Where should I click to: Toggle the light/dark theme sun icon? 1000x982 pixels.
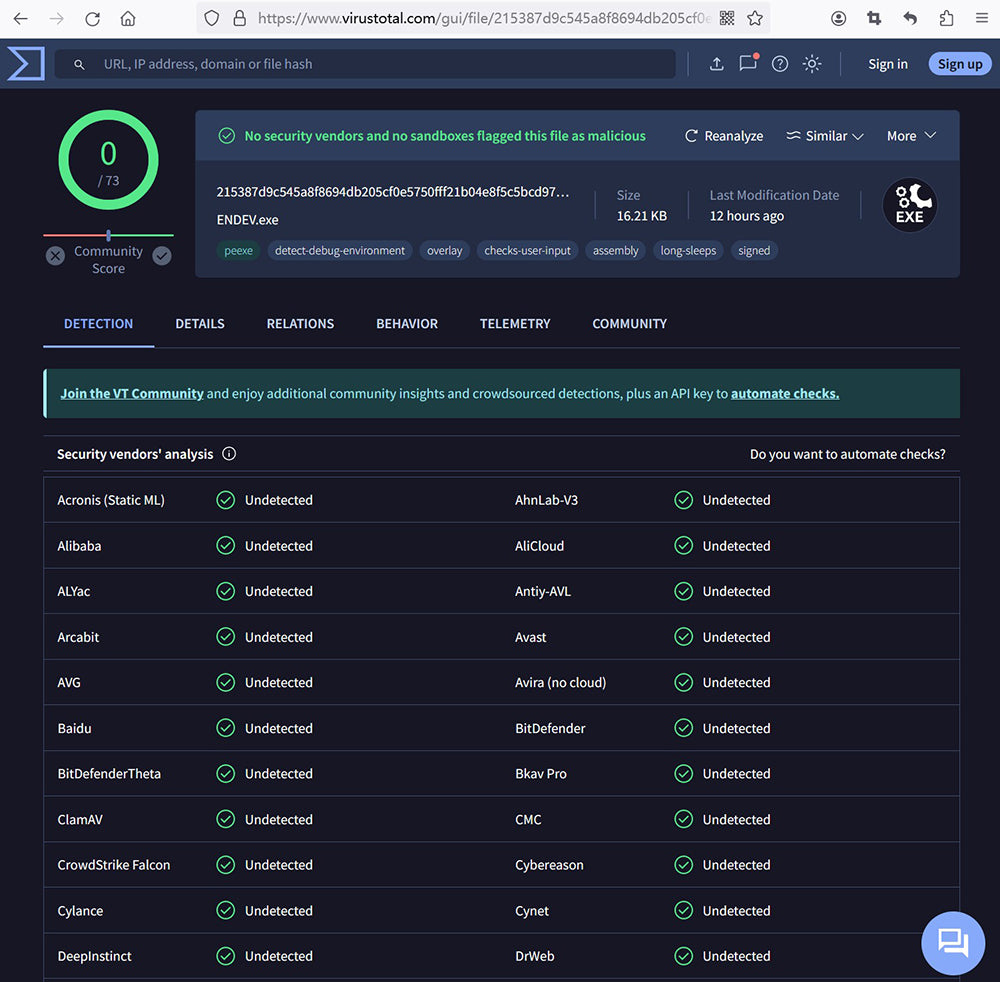[x=812, y=64]
